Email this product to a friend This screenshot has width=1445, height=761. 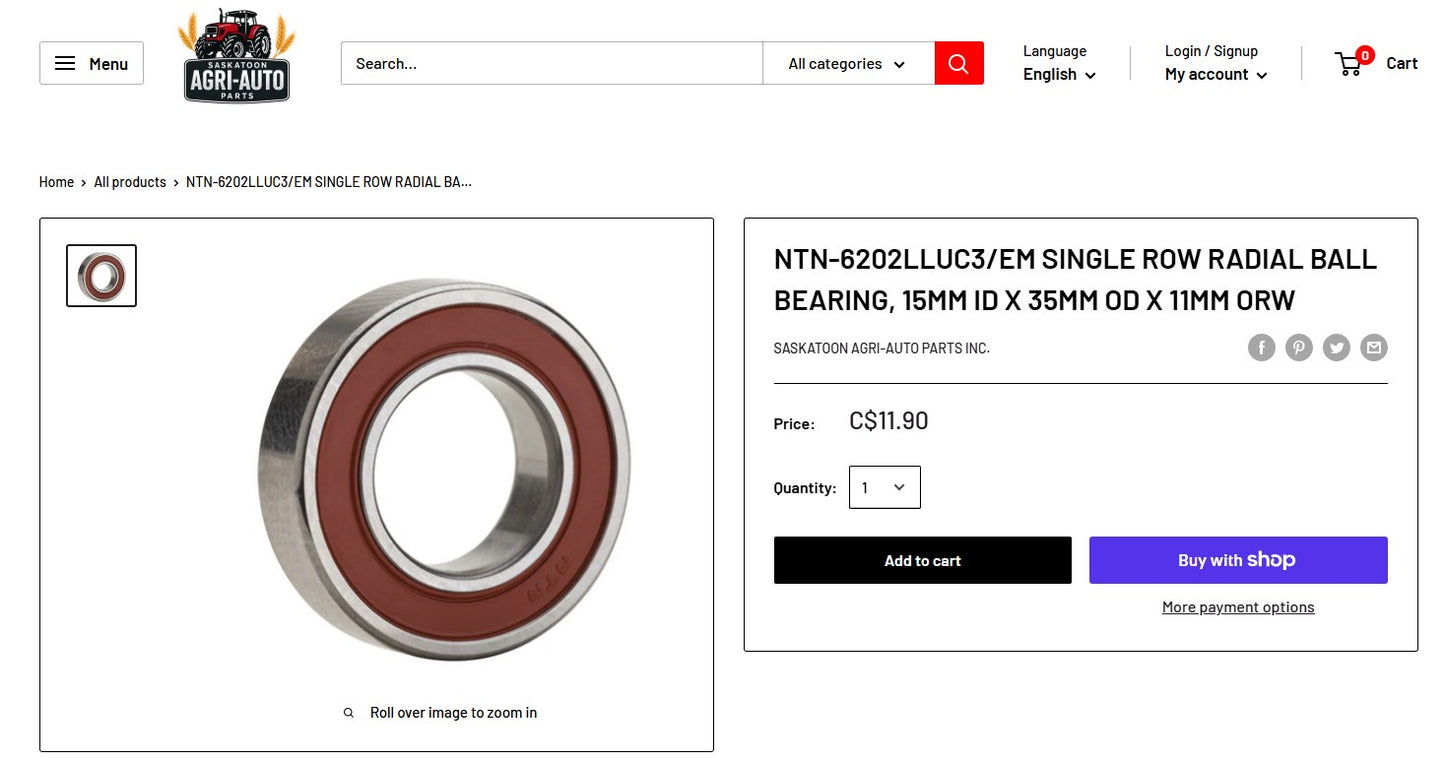[1373, 347]
